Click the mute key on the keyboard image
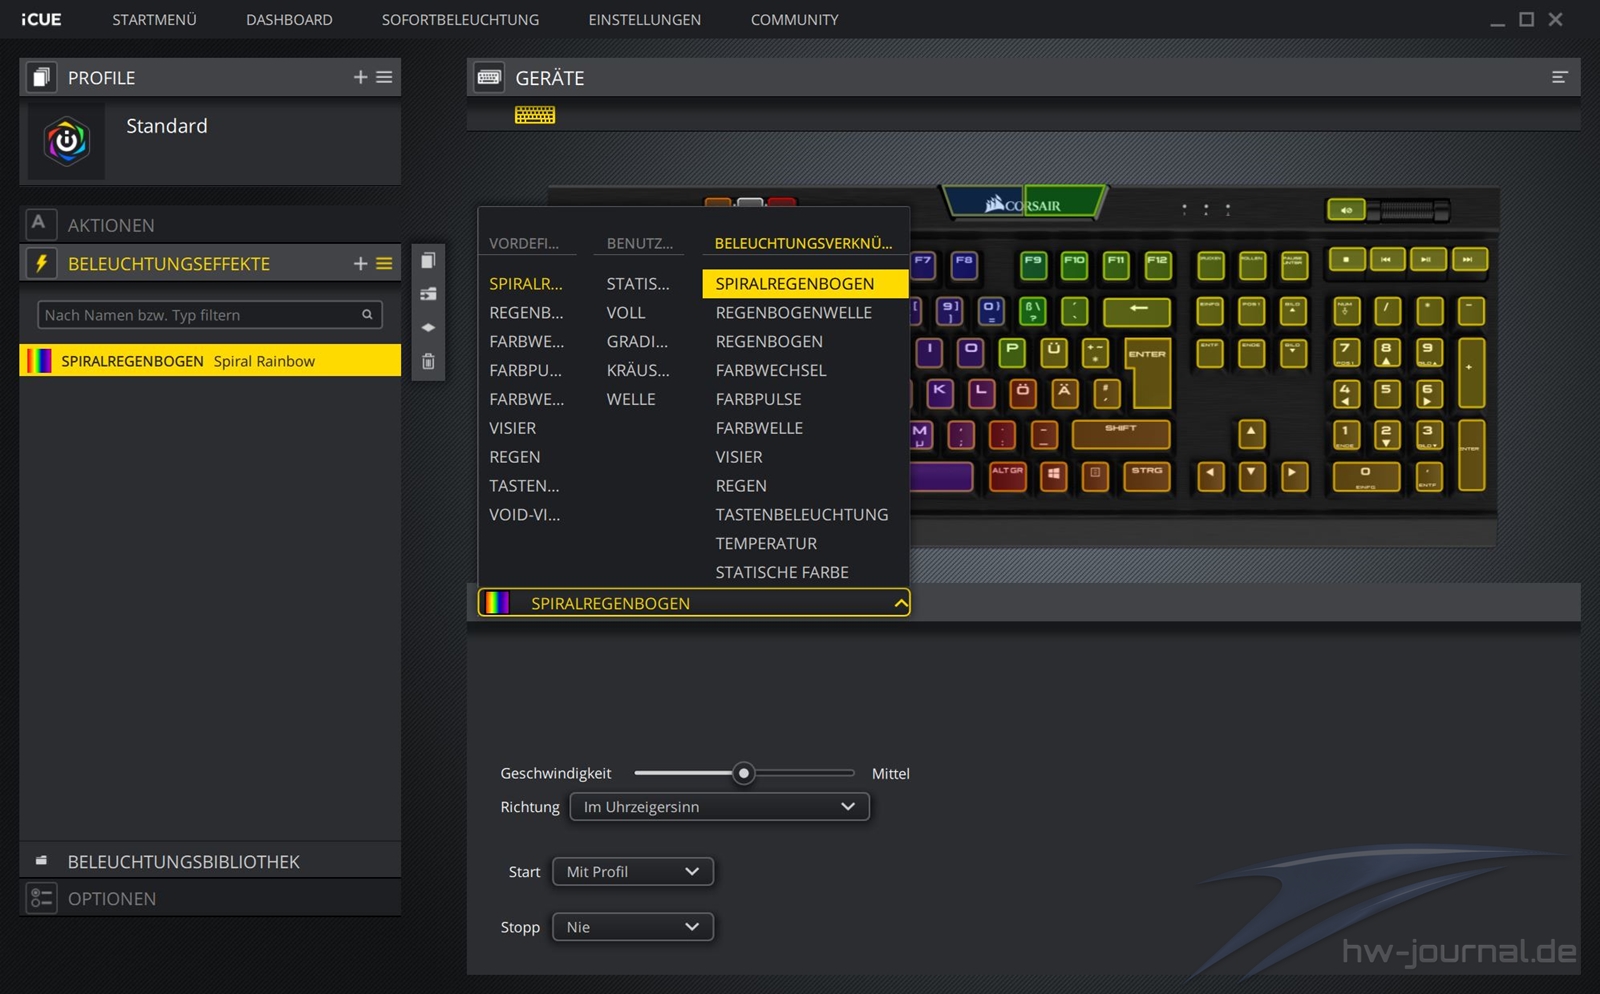Viewport: 1600px width, 994px height. 1346,210
